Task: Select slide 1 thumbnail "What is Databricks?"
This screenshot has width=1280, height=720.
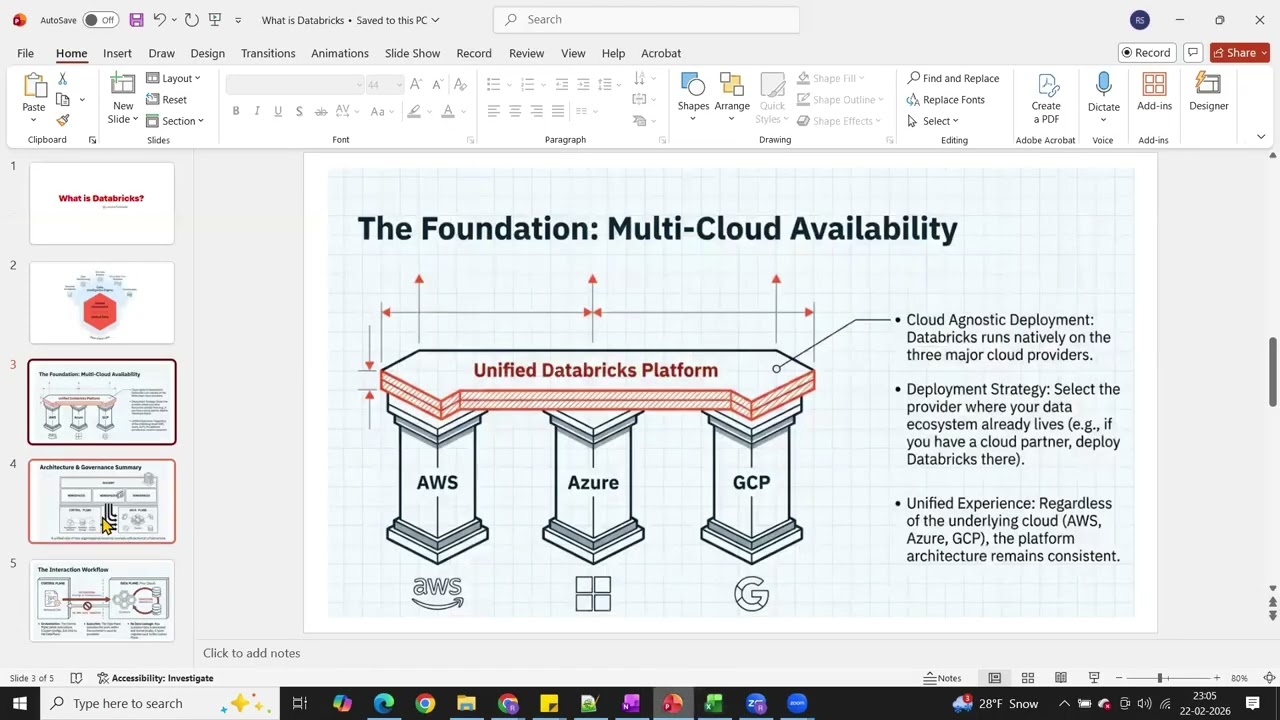Action: click(102, 203)
